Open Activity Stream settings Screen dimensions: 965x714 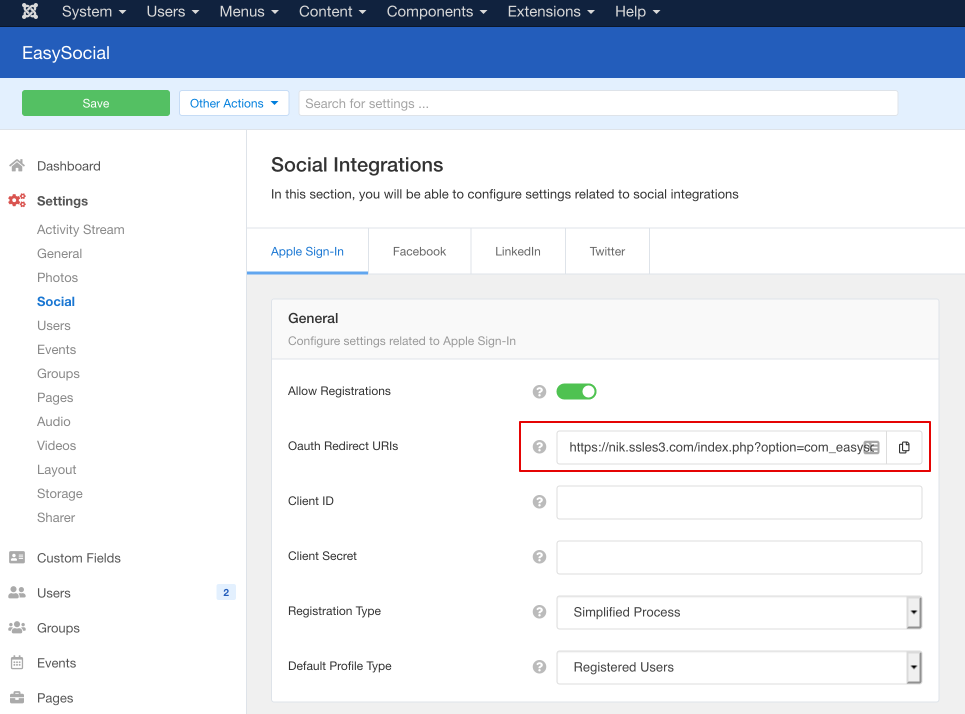pyautogui.click(x=81, y=230)
